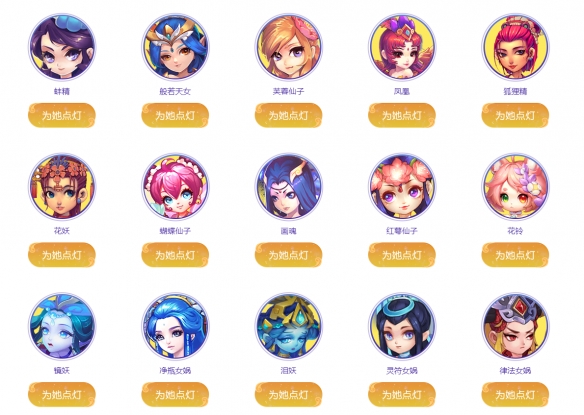The height and width of the screenshot is (415, 584).
Task: Light a lamp for 灵符女娲
Action: pyautogui.click(x=402, y=394)
